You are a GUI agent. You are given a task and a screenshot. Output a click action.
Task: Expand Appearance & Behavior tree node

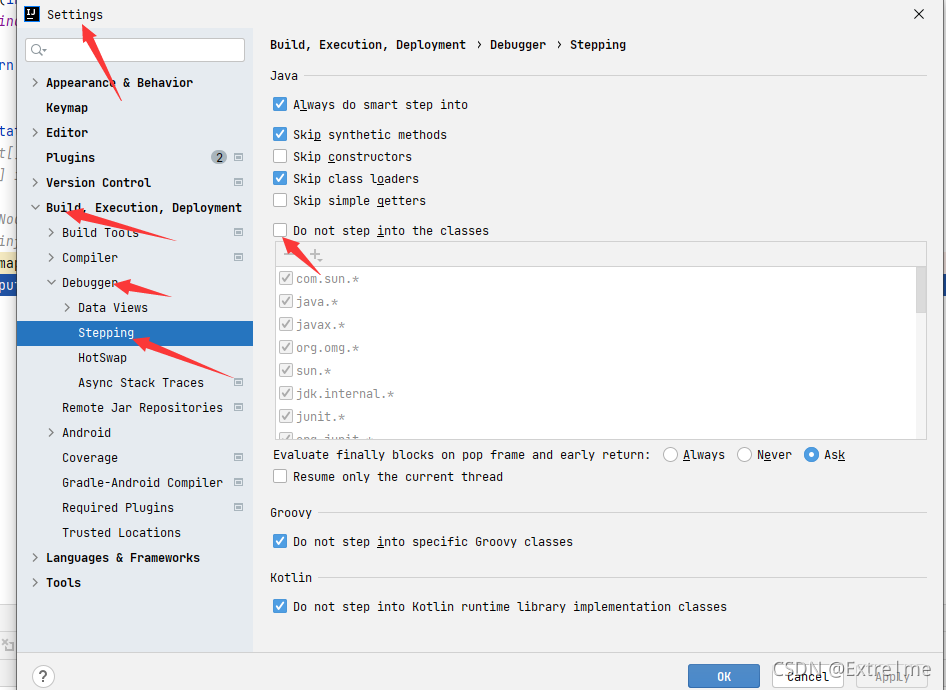35,83
